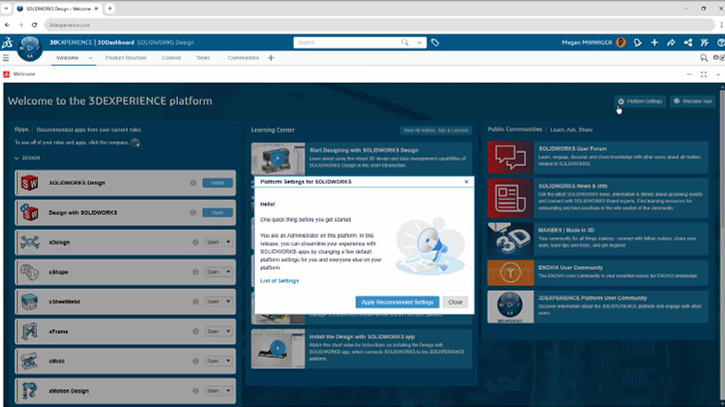The width and height of the screenshot is (725, 407).
Task: Click Apply Recommended Settings button
Action: tap(397, 302)
